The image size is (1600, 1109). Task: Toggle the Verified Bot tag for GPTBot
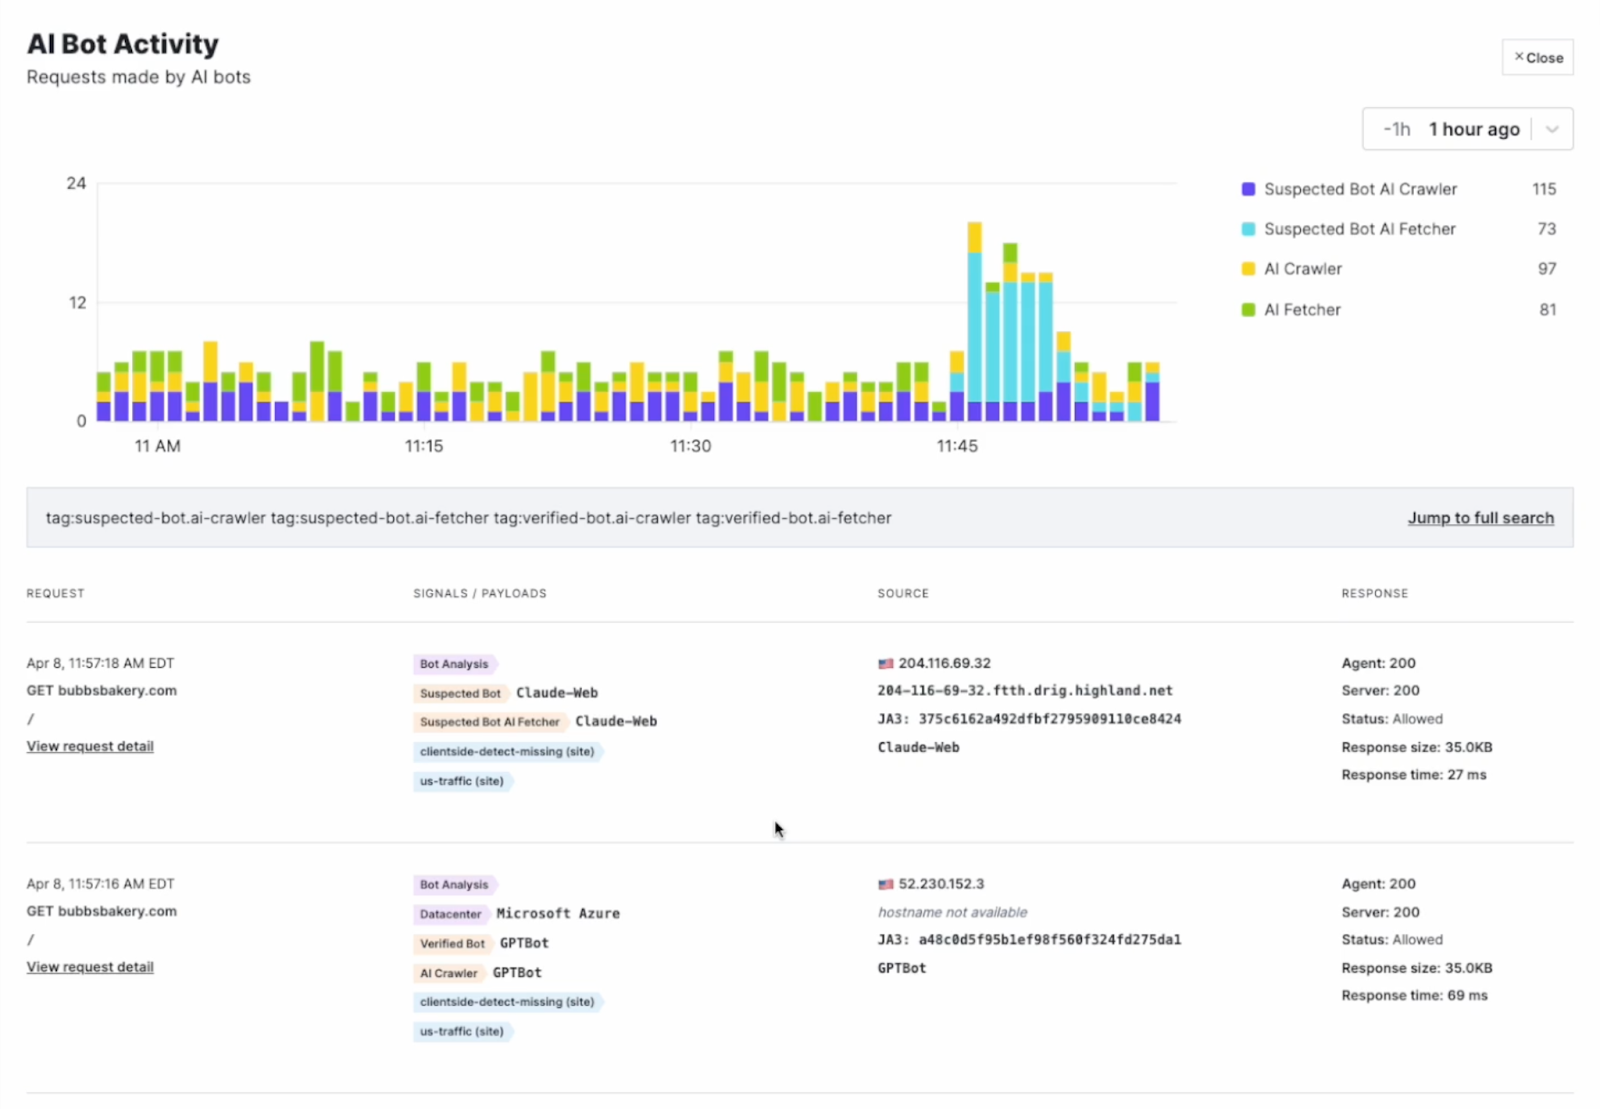453,942
